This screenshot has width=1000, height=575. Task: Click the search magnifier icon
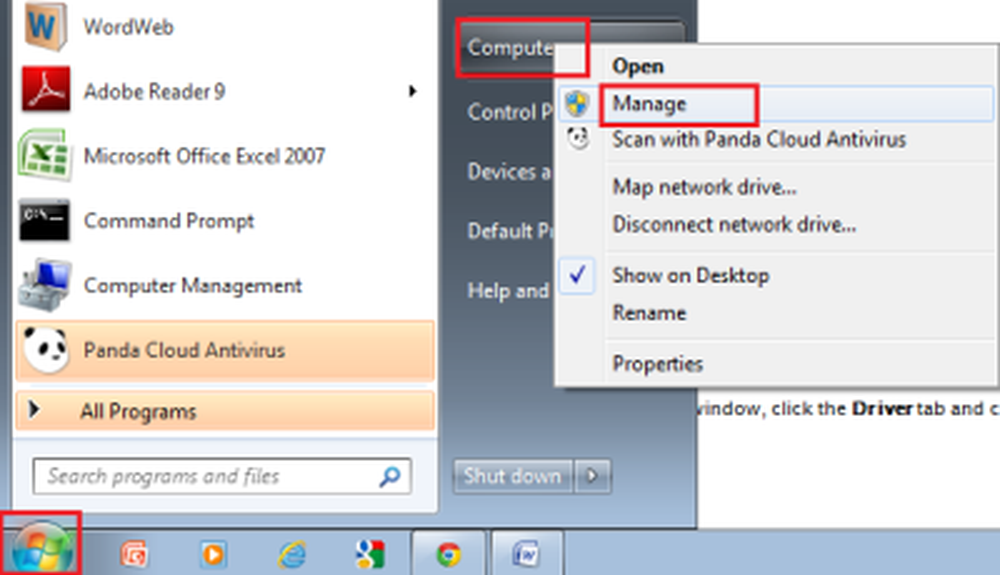(x=390, y=476)
